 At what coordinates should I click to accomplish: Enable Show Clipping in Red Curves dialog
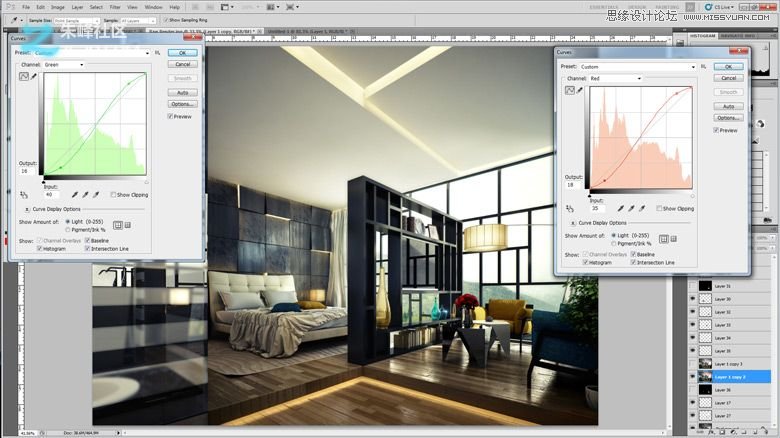coord(659,209)
